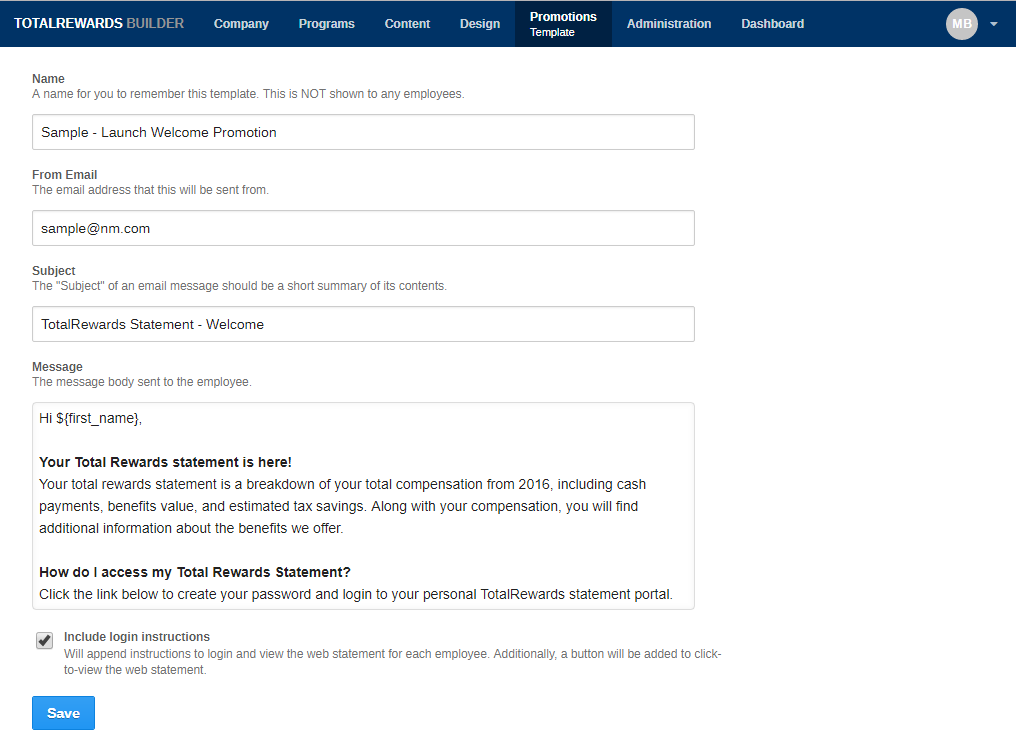Click the 'Include login instructions' label
Screen dimensions: 1016x732
(x=137, y=637)
